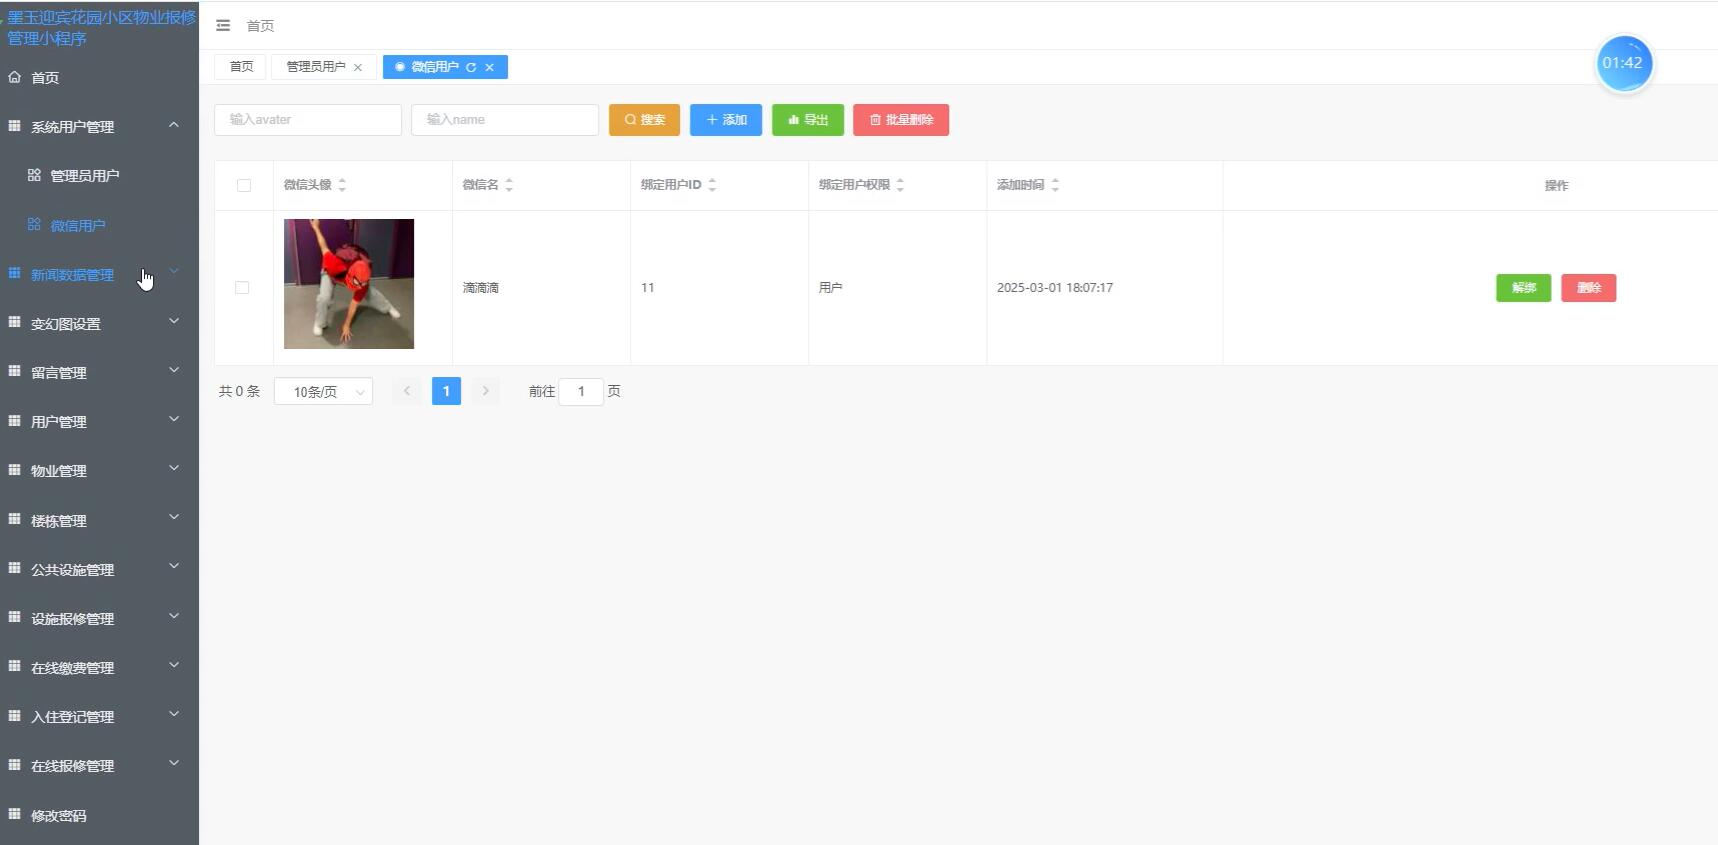This screenshot has height=845, width=1718.
Task: Toggle the select-all checkbox in table header
Action: point(244,185)
